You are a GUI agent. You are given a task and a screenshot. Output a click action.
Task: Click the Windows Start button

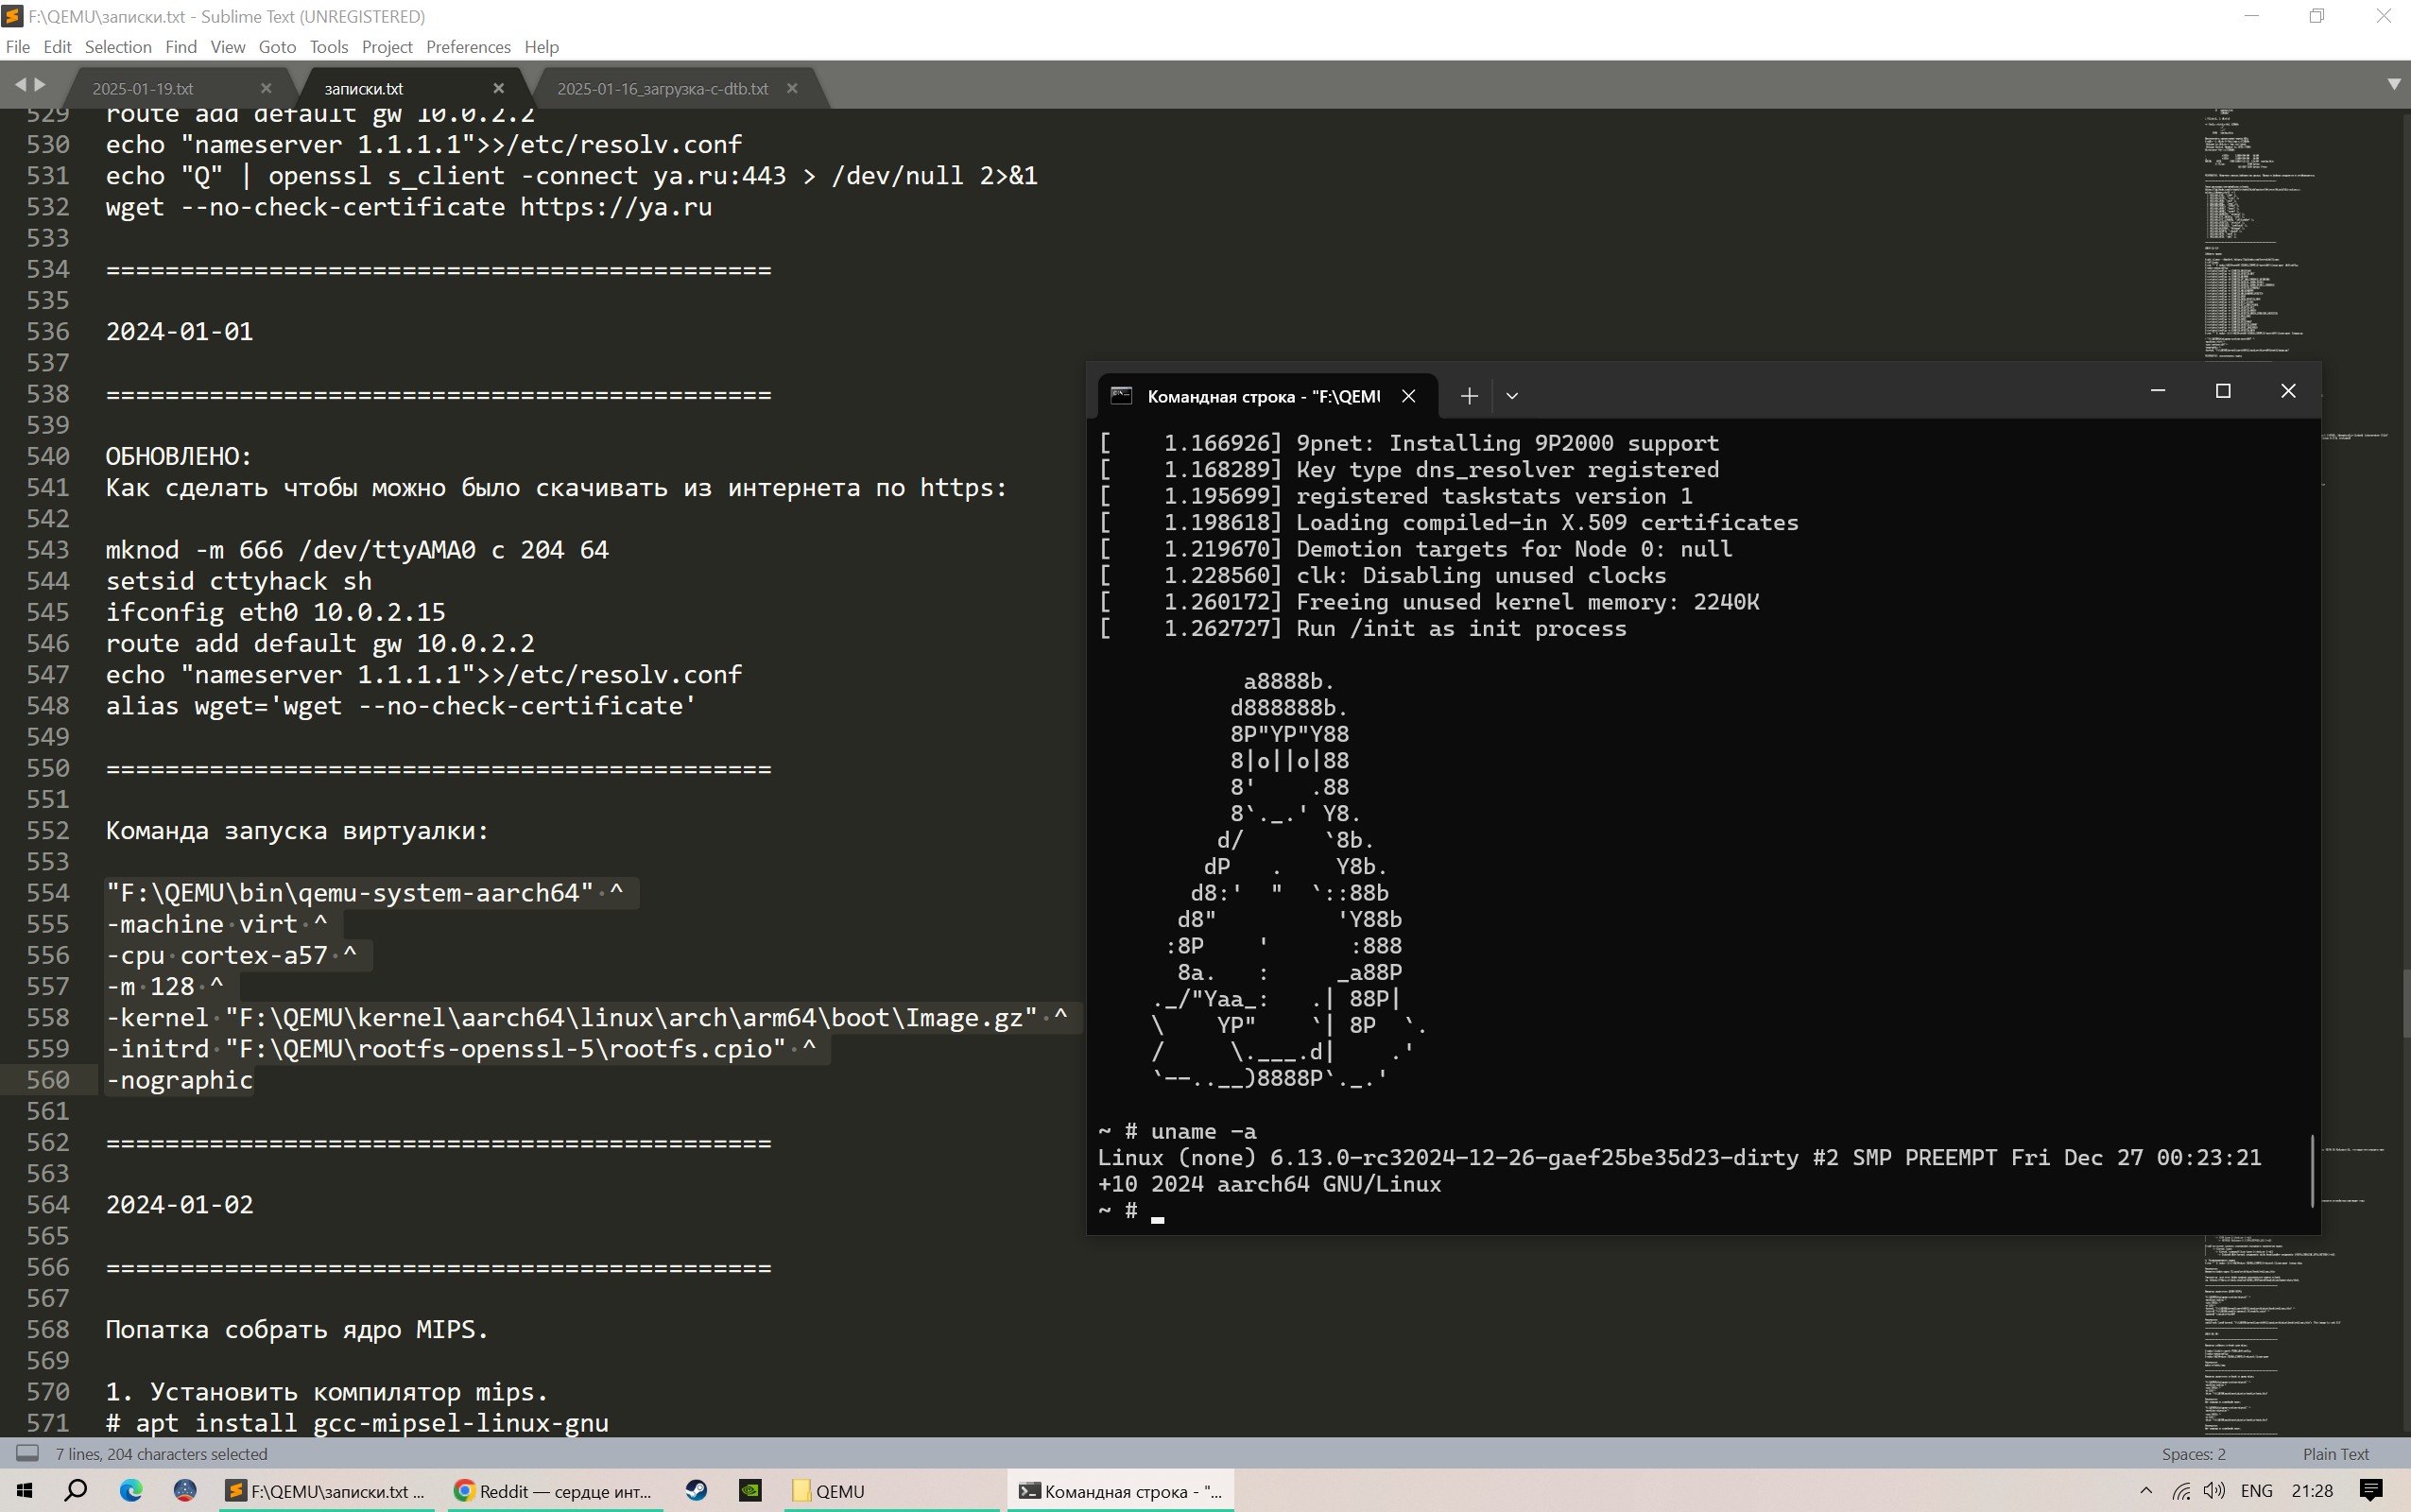[x=24, y=1490]
